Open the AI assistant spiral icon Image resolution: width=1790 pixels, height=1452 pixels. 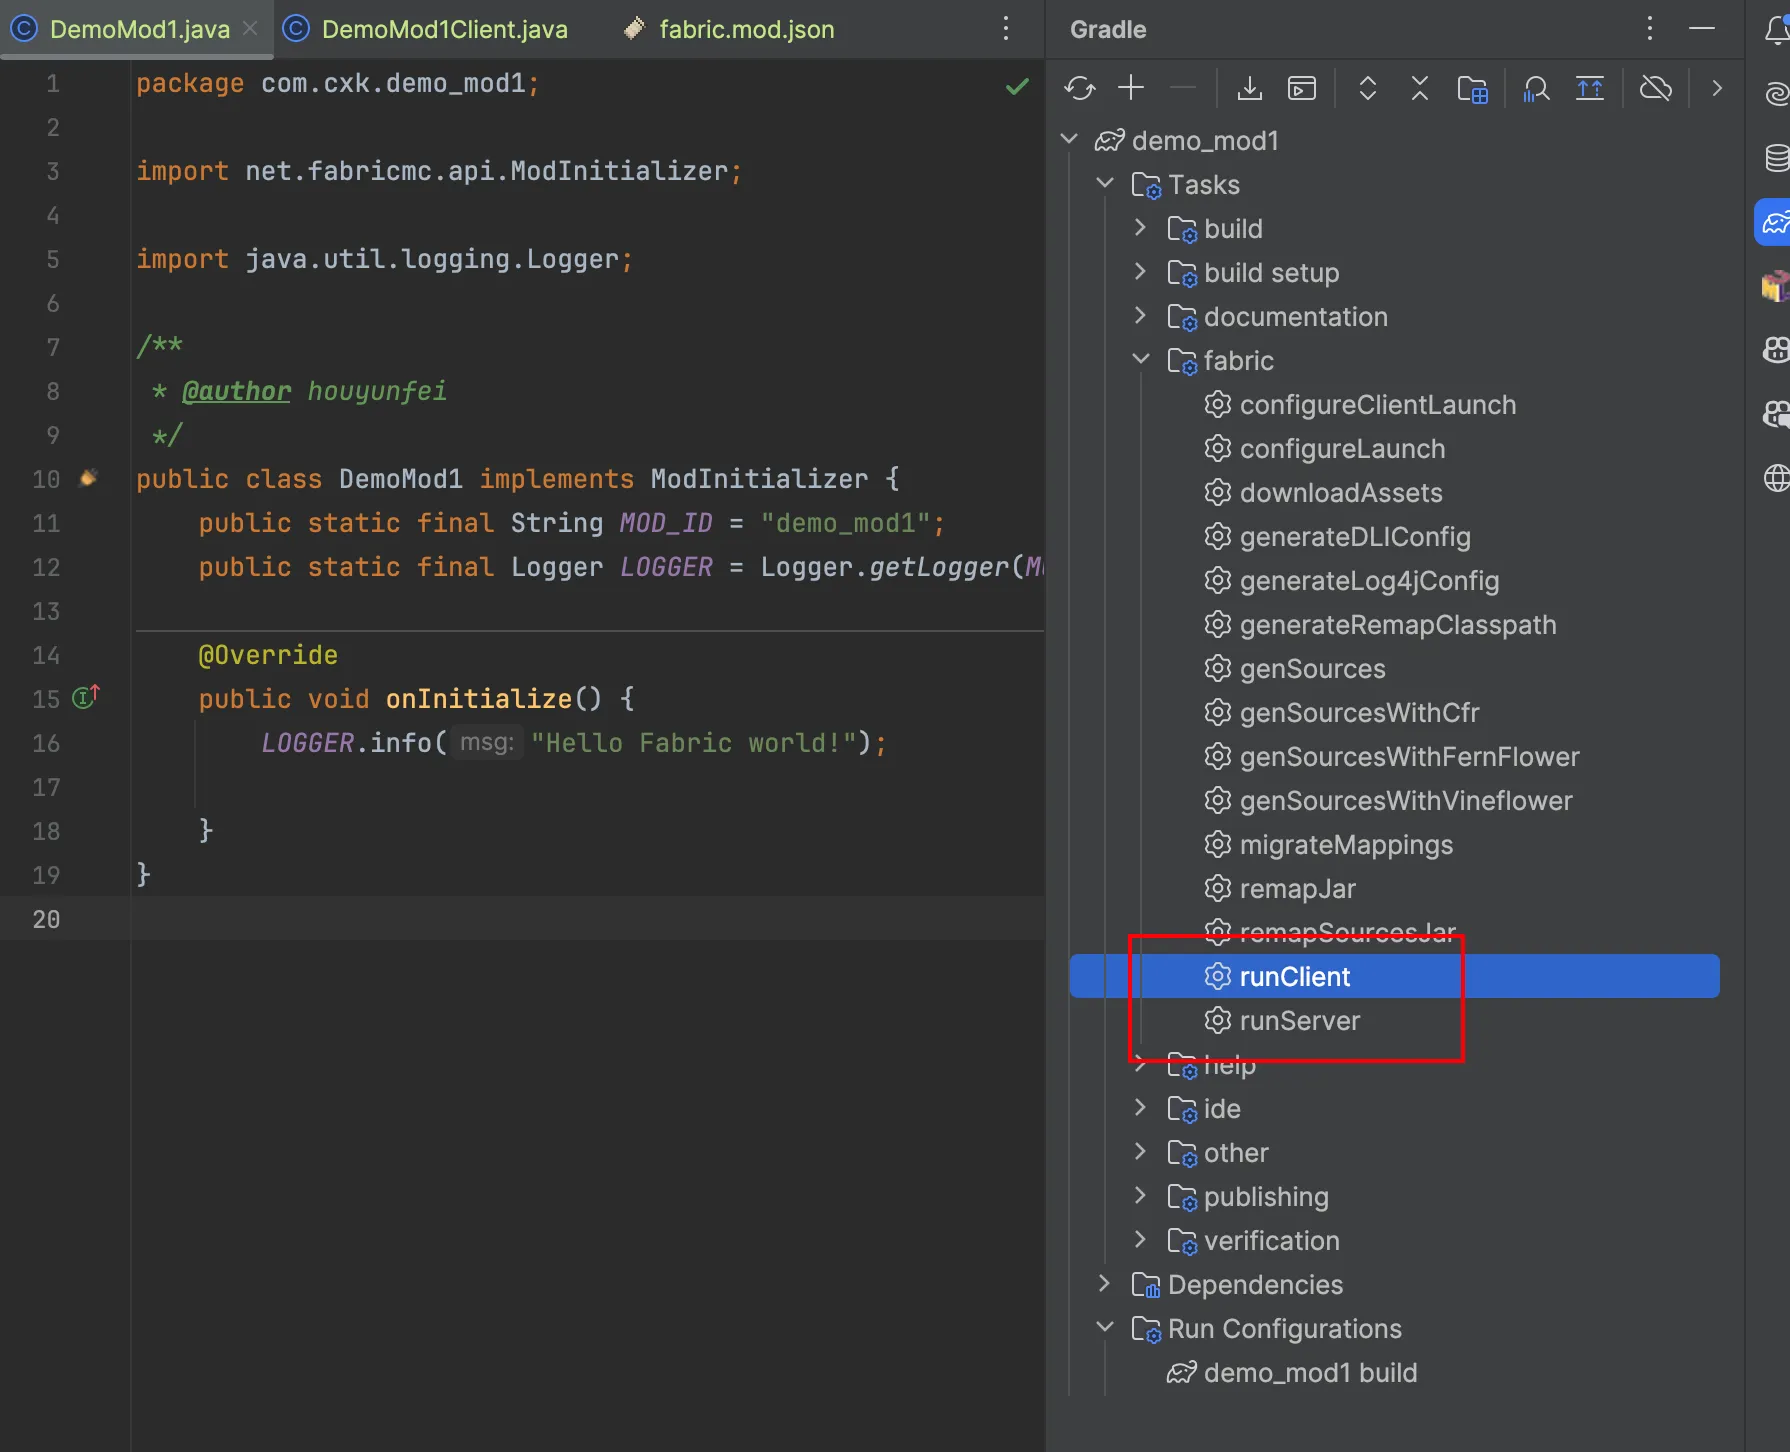click(1776, 94)
